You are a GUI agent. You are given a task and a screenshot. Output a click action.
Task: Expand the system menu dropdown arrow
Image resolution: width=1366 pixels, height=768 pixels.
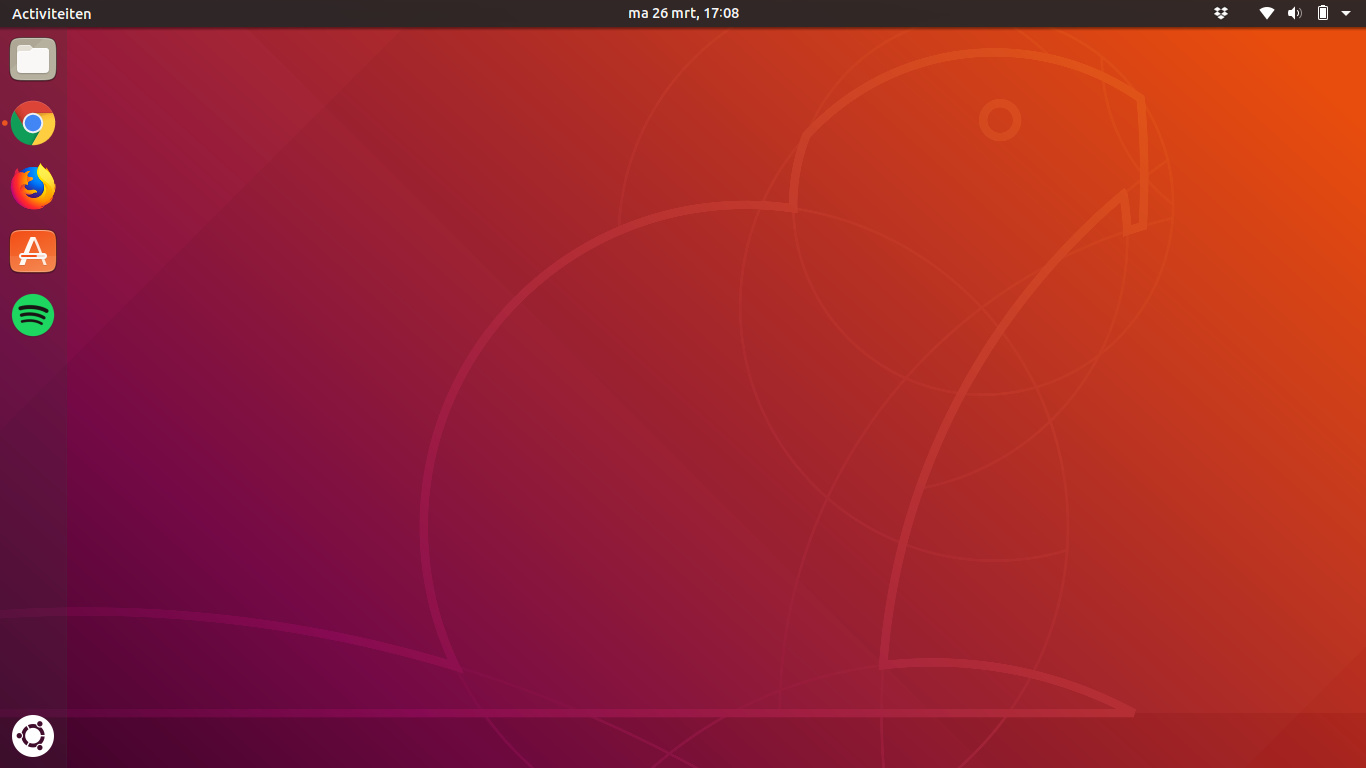tap(1346, 13)
